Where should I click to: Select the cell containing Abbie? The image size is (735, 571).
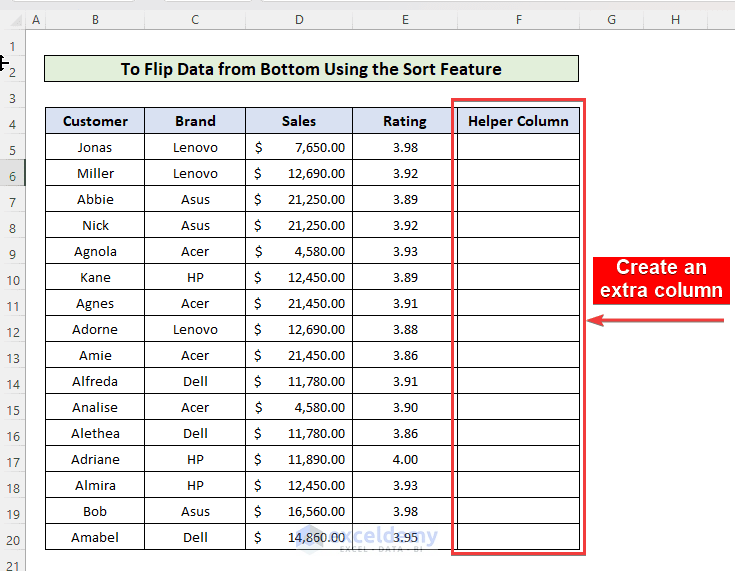pyautogui.click(x=95, y=199)
